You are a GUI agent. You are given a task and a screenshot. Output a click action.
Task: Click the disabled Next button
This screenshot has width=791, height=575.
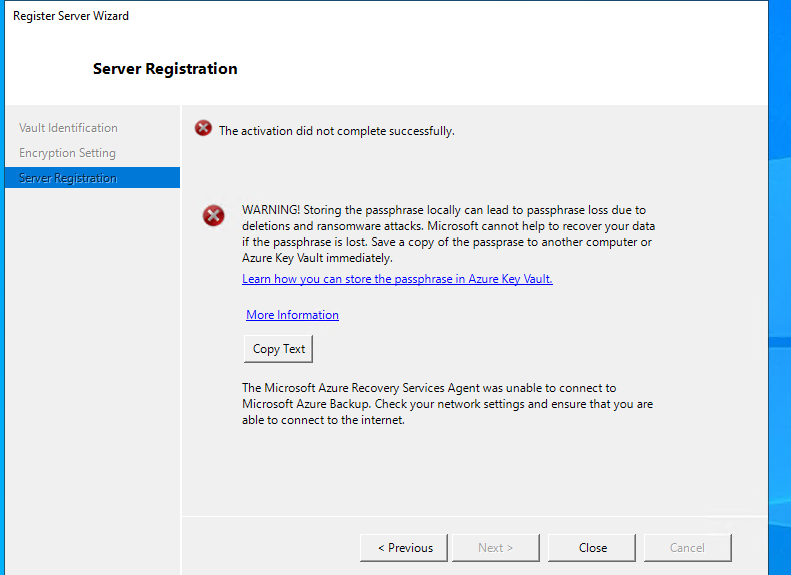(496, 548)
